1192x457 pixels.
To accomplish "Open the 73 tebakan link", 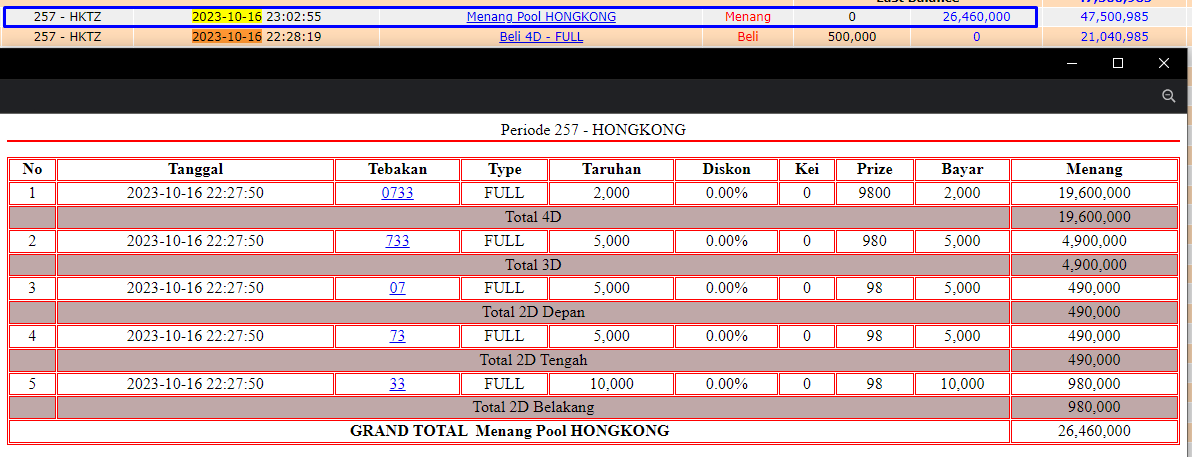I will click(x=398, y=336).
